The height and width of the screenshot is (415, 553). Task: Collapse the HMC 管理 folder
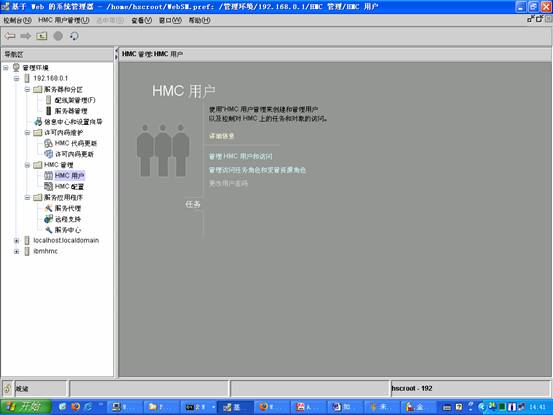coord(27,165)
